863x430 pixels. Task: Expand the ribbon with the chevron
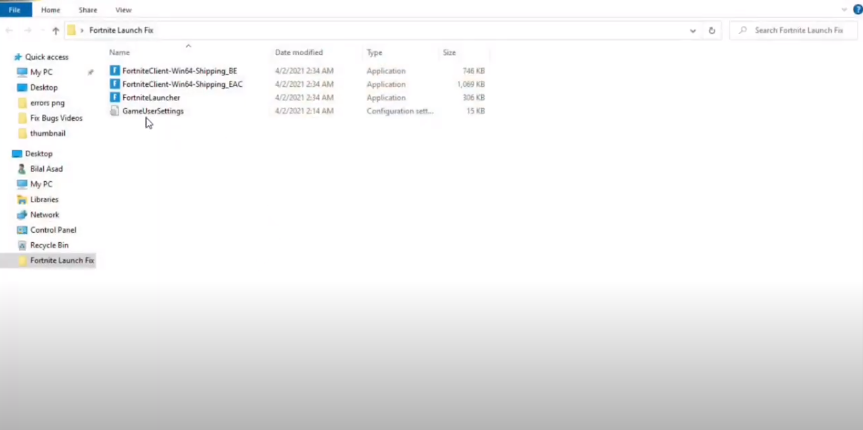[844, 9]
